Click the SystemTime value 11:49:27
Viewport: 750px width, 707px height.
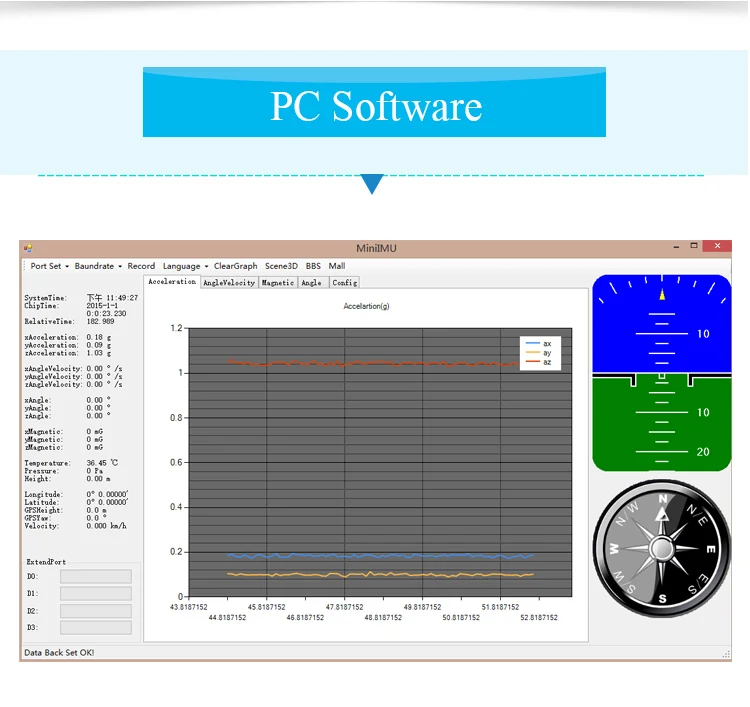tap(112, 298)
